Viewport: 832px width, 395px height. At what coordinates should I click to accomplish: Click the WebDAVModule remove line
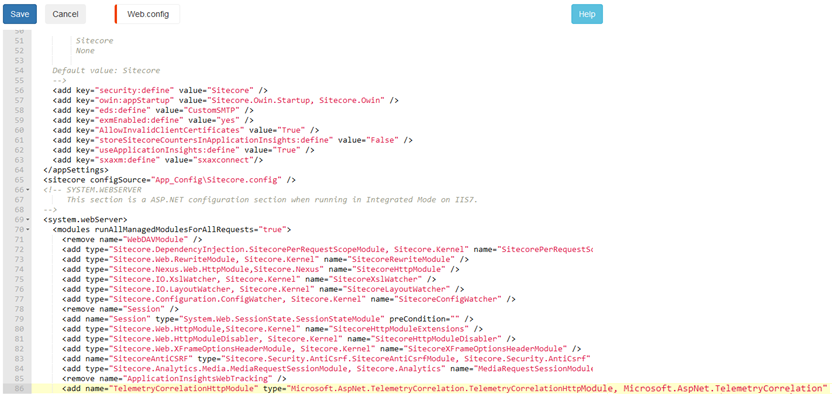click(x=132, y=239)
